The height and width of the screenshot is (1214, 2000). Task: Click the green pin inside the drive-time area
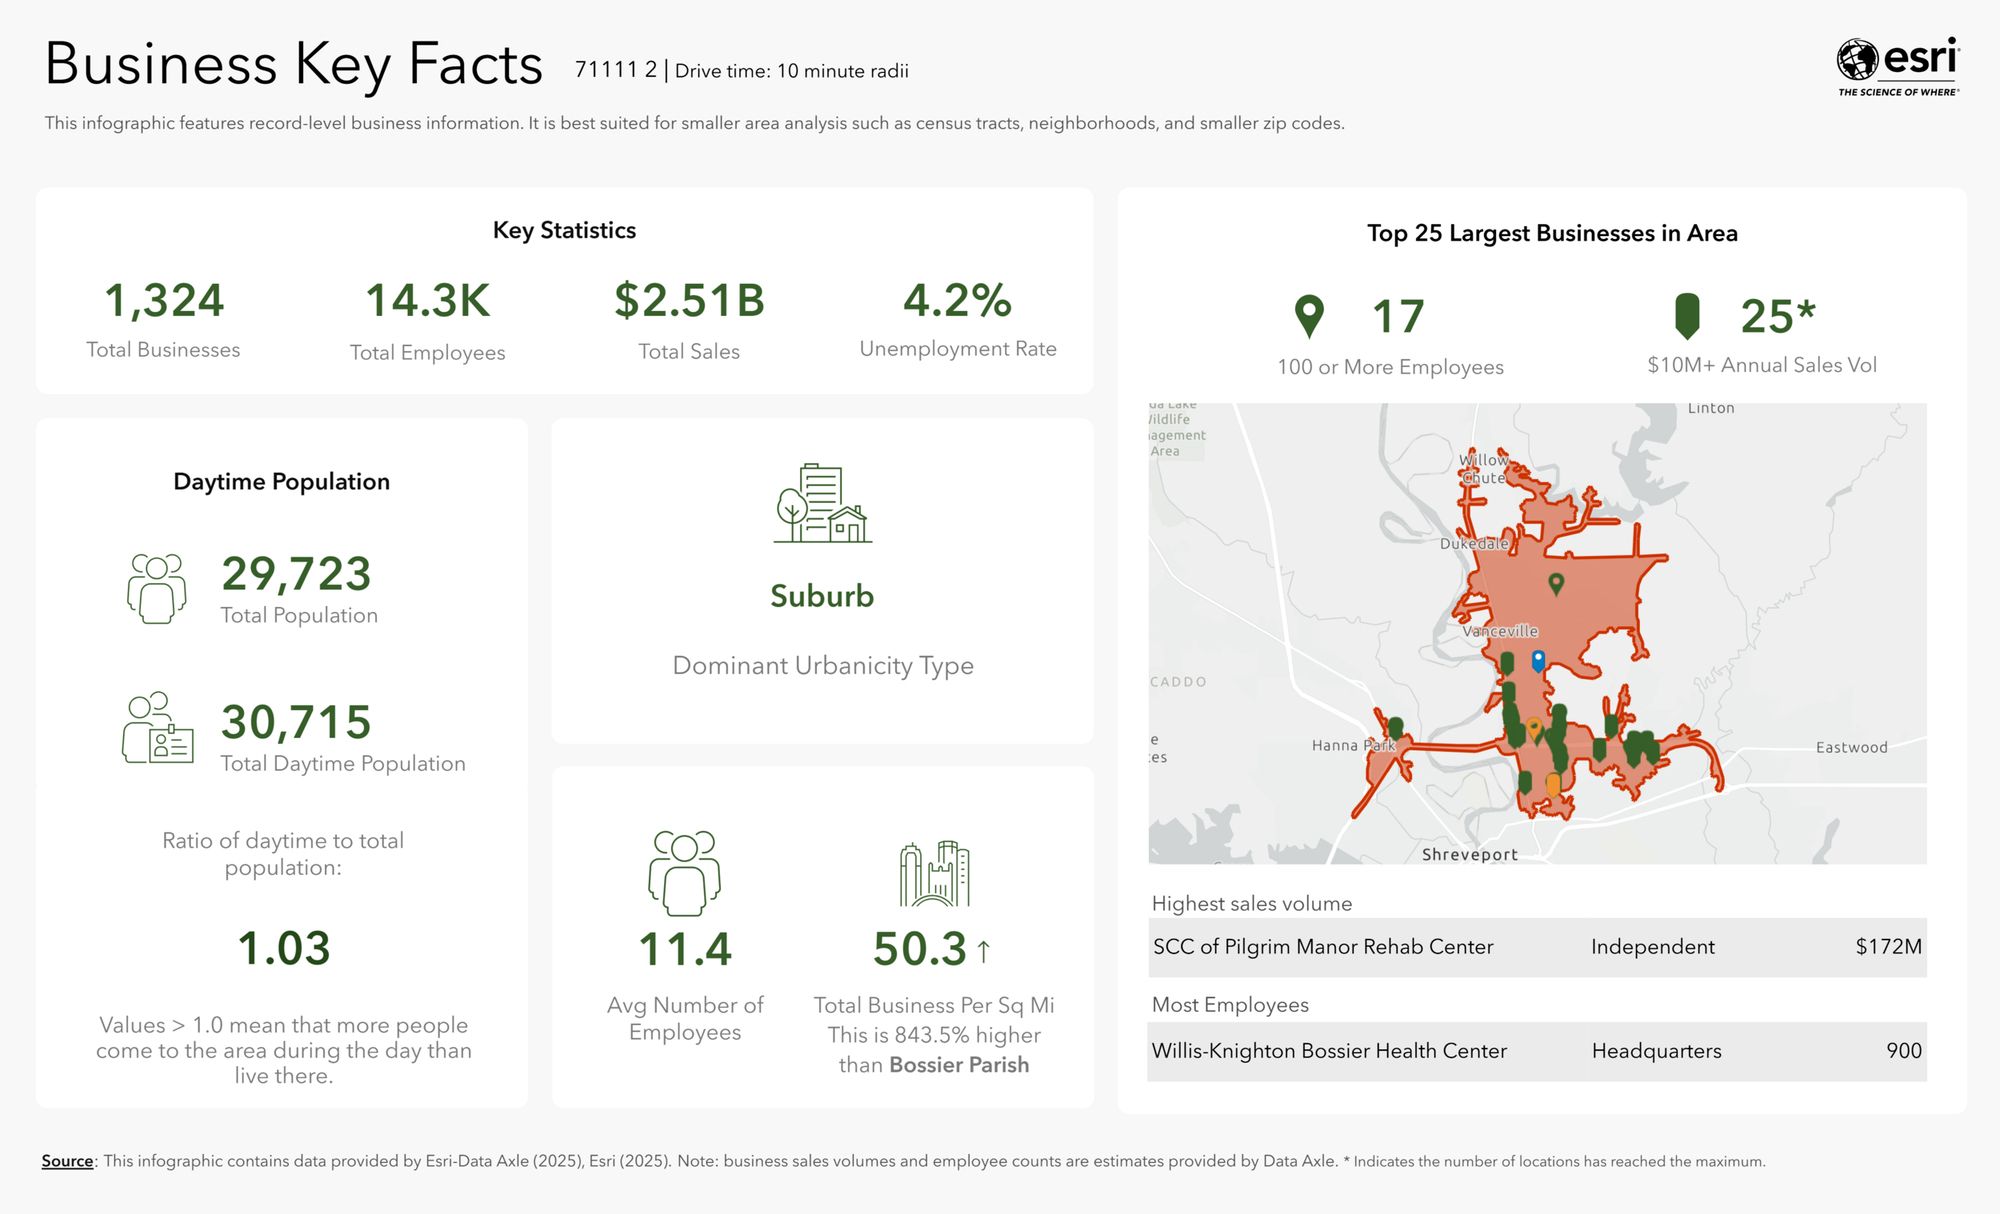point(1555,583)
